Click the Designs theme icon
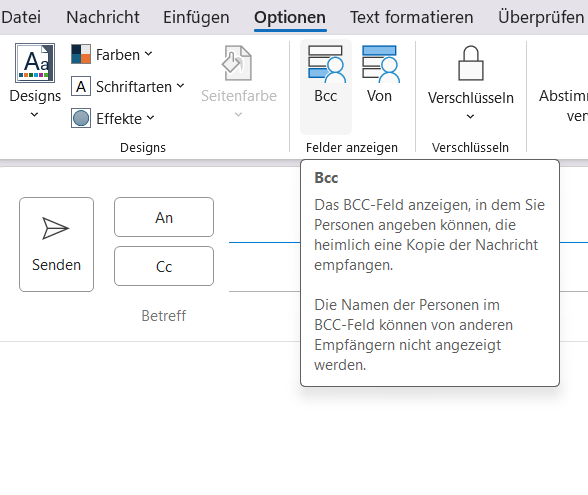 [x=35, y=63]
